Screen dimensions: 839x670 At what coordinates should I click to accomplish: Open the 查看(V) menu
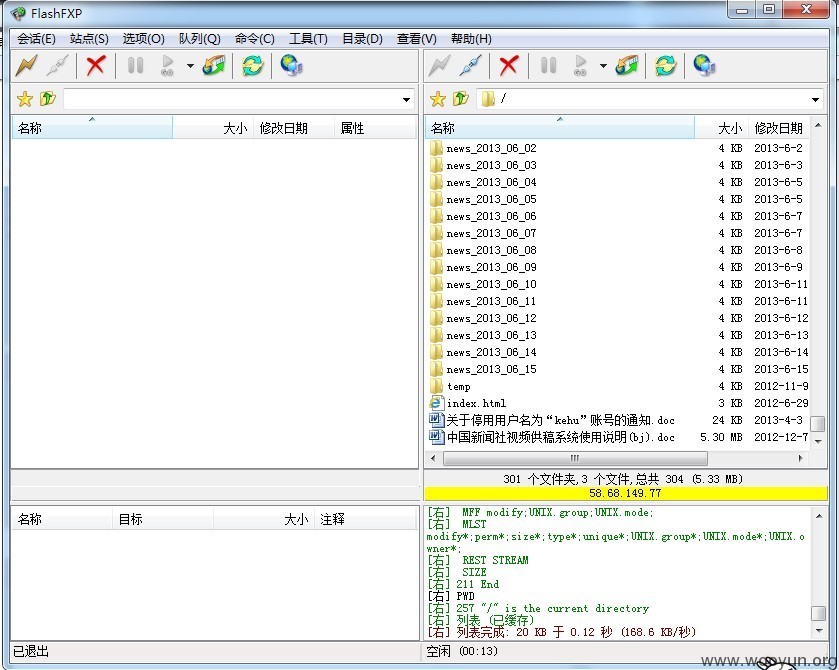417,39
